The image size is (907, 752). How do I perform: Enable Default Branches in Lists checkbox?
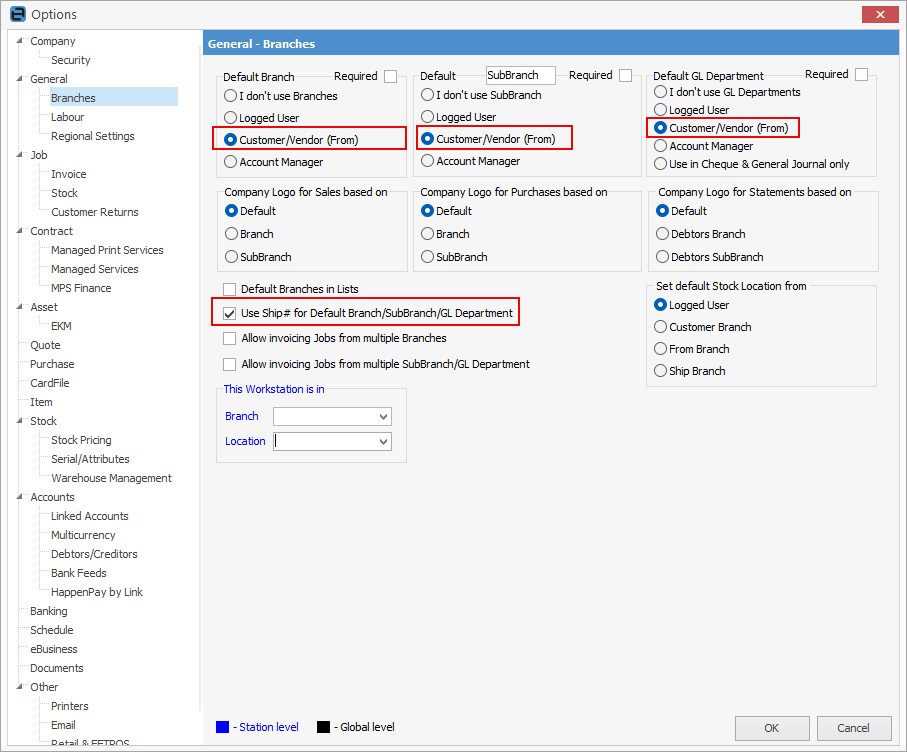[230, 289]
